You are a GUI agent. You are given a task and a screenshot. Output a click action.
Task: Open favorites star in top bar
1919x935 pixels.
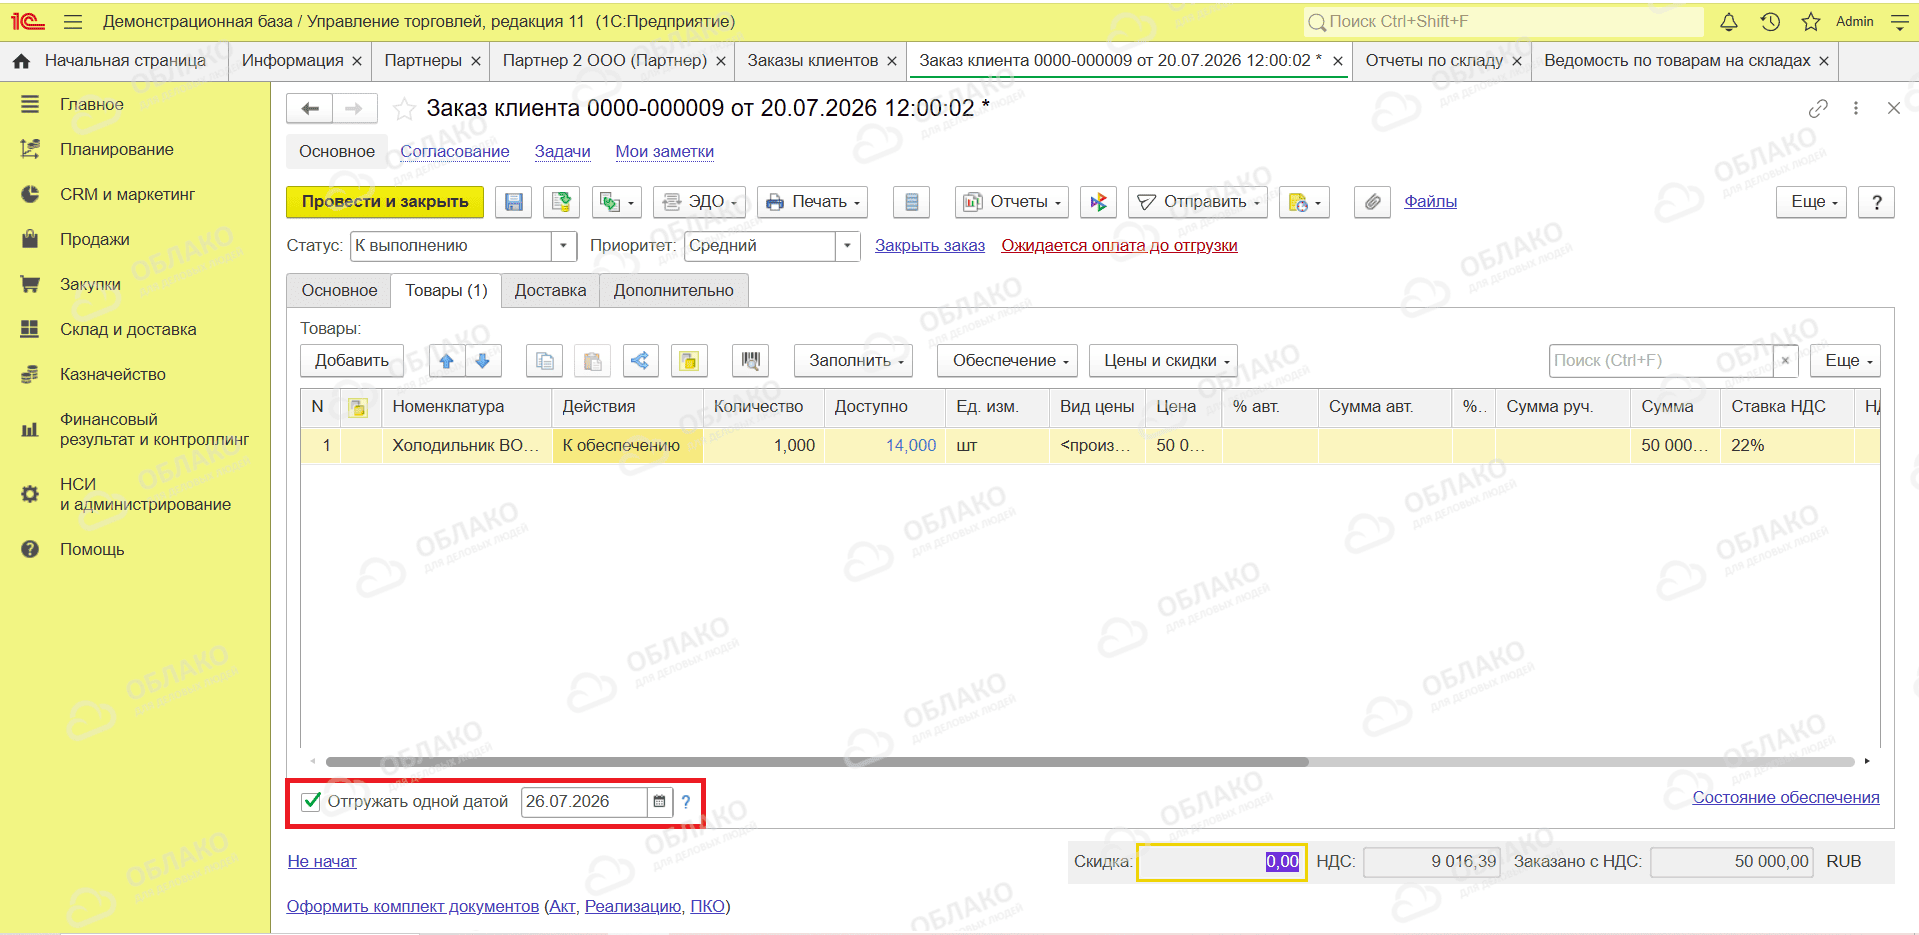pyautogui.click(x=1811, y=21)
